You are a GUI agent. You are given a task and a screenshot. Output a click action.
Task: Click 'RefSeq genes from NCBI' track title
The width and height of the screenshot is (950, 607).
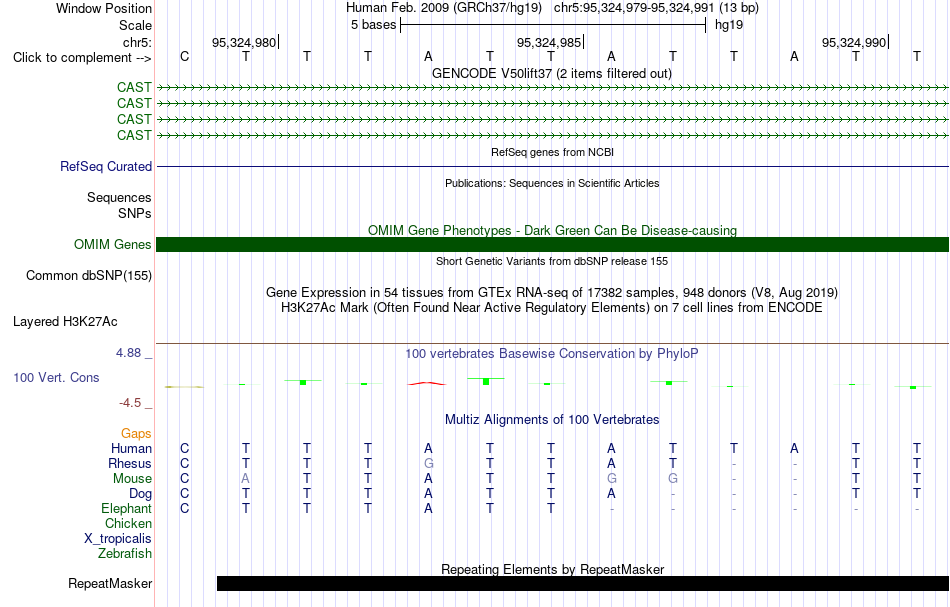click(x=552, y=153)
